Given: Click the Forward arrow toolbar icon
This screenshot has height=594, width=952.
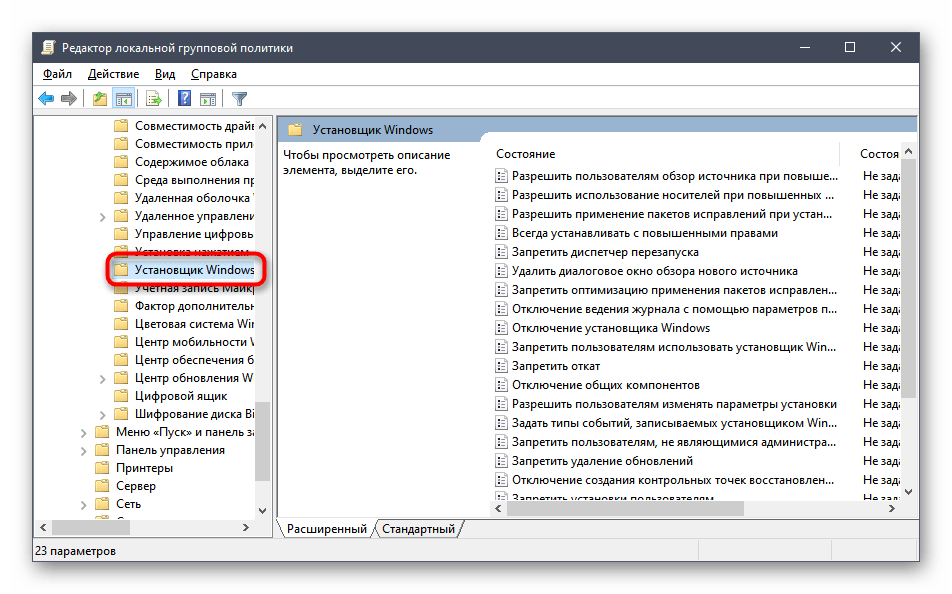Looking at the screenshot, I should [68, 99].
